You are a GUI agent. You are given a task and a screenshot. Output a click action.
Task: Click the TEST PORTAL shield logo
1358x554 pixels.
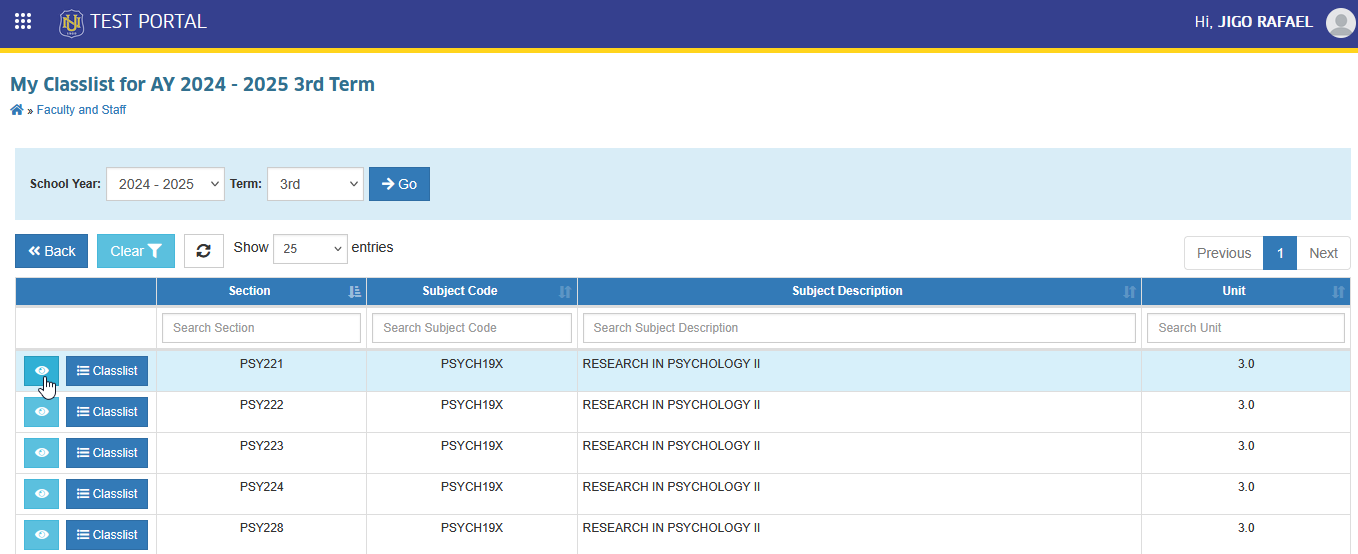tap(72, 22)
